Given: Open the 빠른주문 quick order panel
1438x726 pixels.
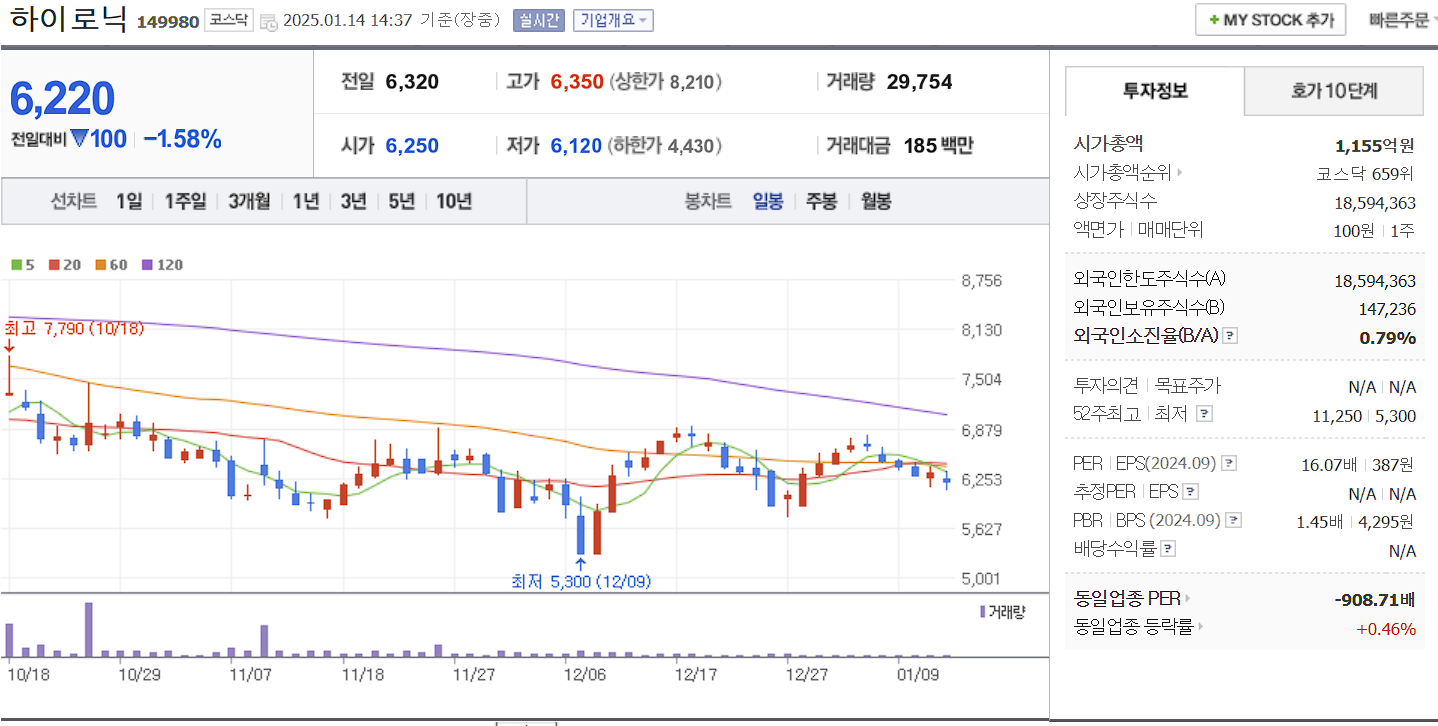Looking at the screenshot, I should [x=1398, y=19].
